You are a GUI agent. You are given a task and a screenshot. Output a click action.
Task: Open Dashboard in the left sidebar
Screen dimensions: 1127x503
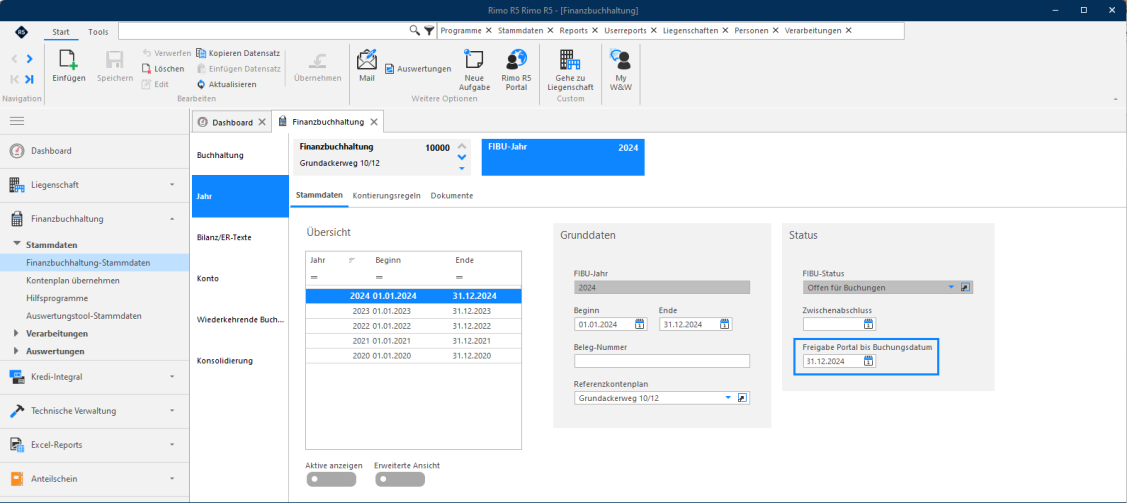pyautogui.click(x=51, y=151)
